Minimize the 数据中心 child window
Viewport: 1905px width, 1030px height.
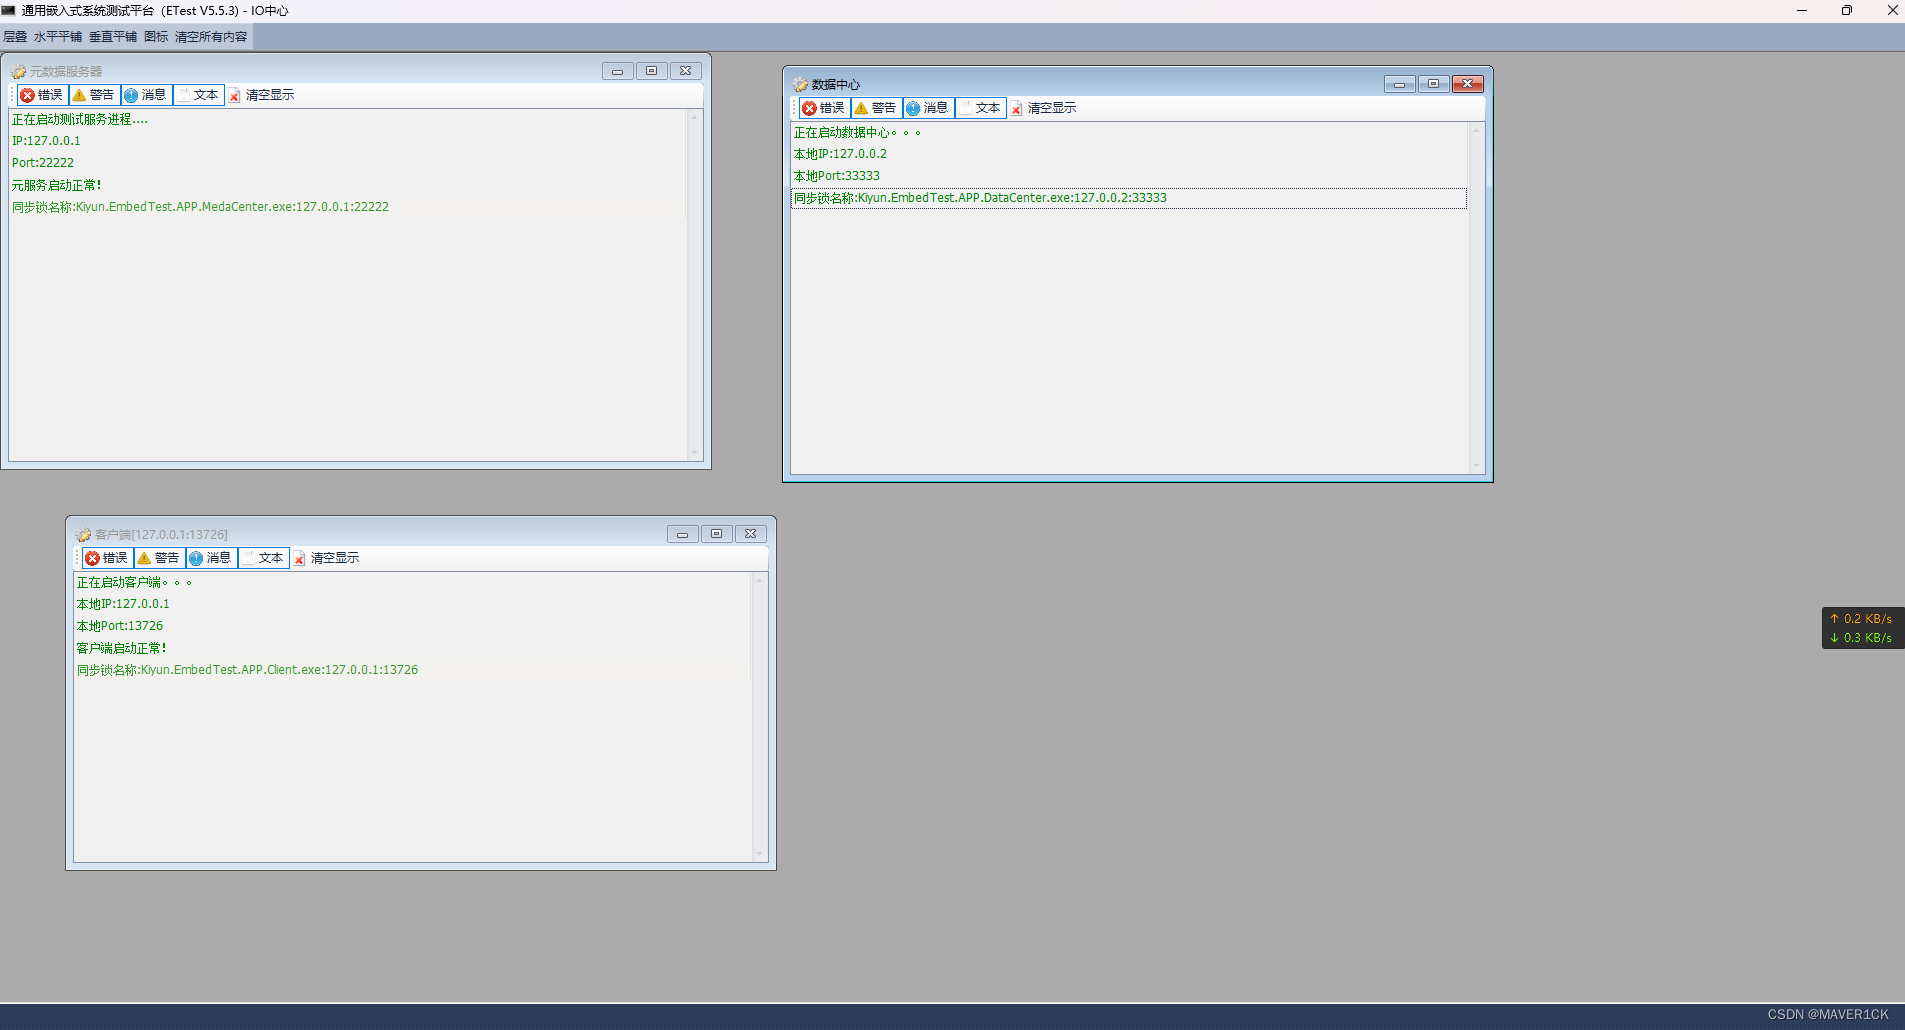1400,84
